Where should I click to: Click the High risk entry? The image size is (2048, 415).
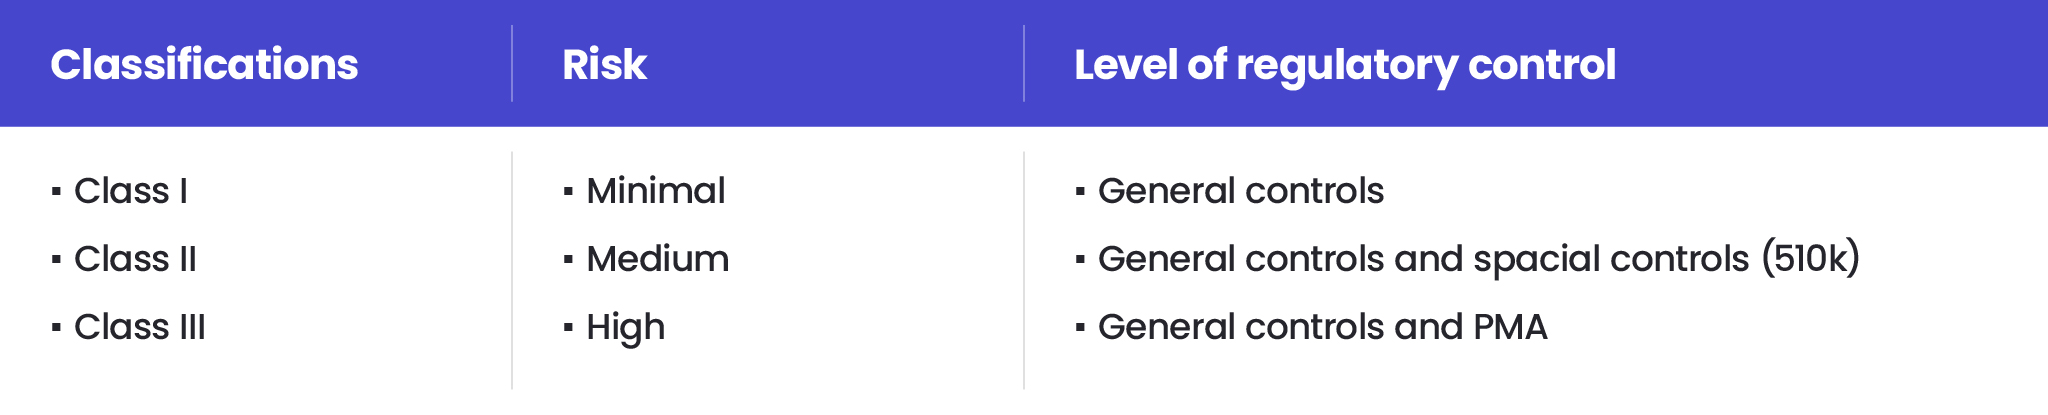click(x=625, y=327)
